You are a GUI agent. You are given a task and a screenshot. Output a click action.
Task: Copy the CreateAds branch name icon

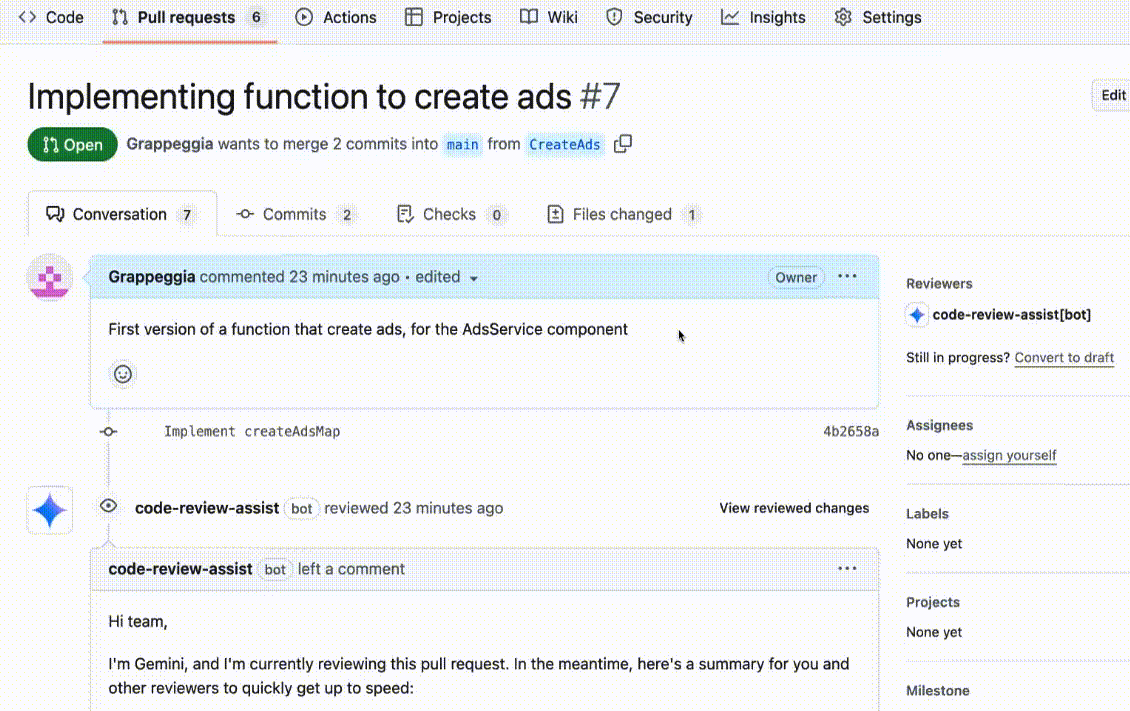click(x=622, y=143)
